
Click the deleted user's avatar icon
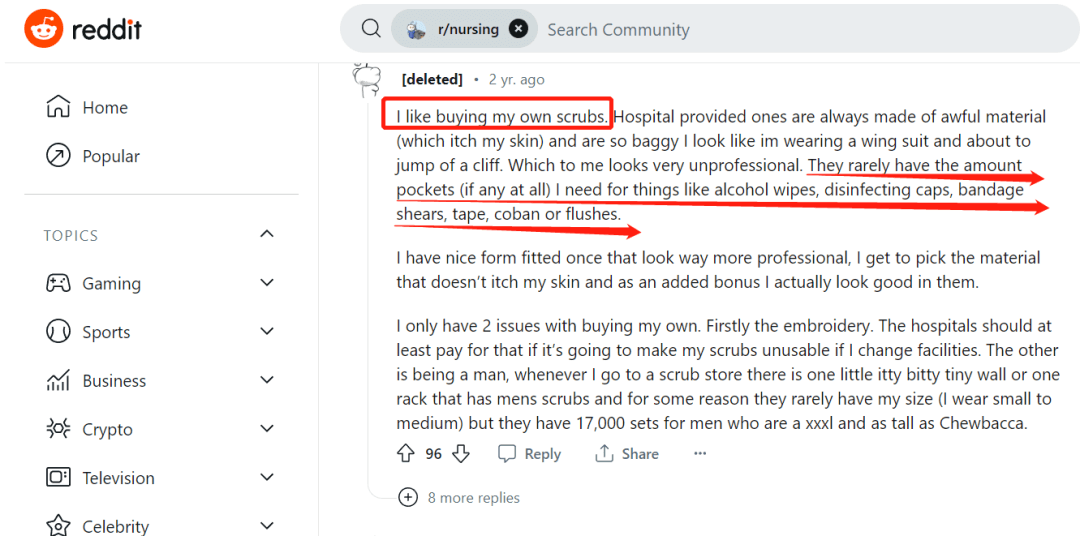tap(368, 77)
